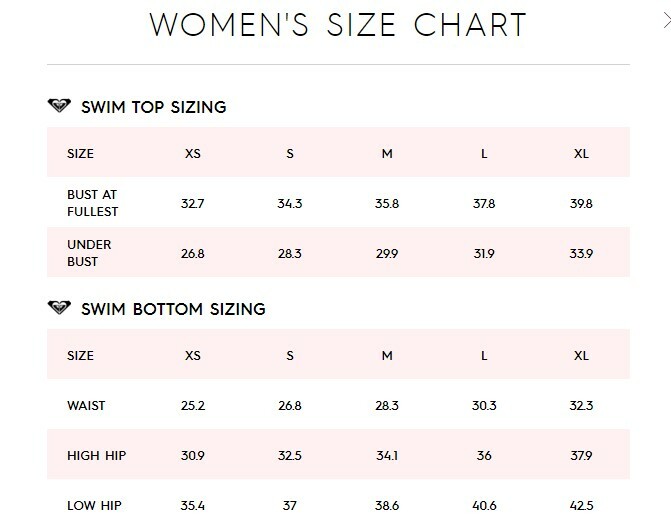This screenshot has width=671, height=530.
Task: Select the High Hip row label
Action: 97,456
